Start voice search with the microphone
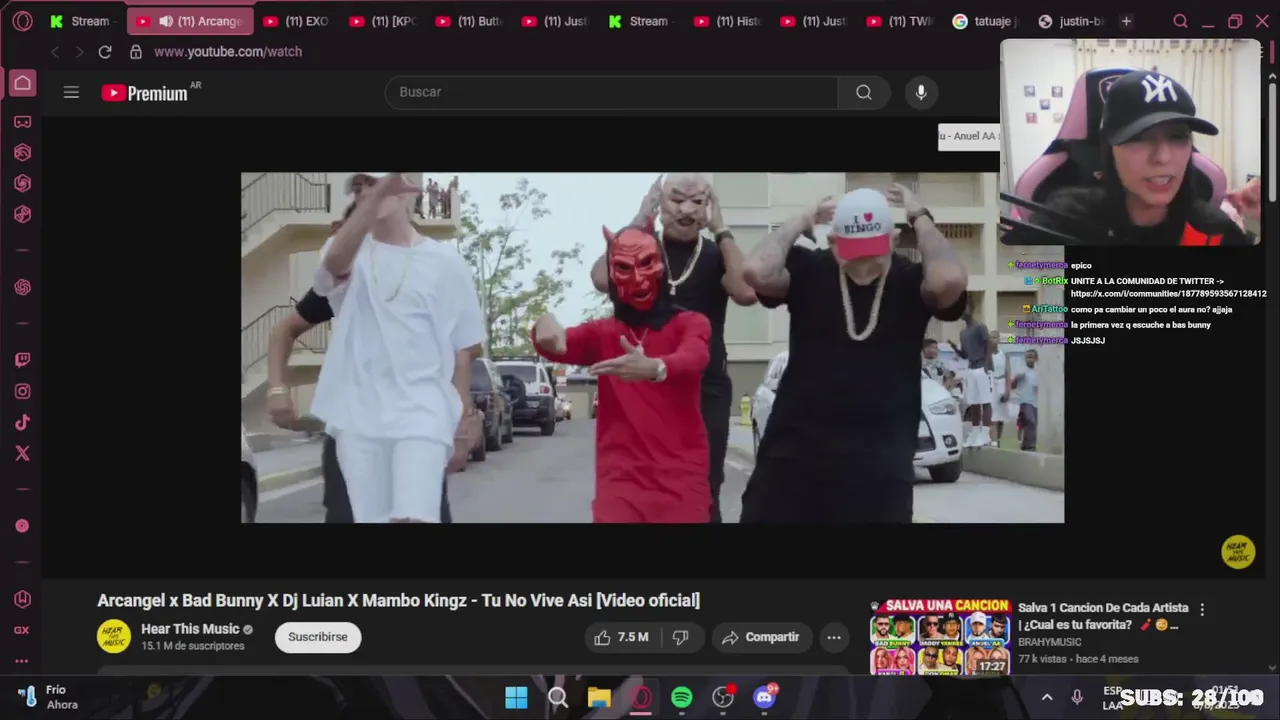The image size is (1280, 720). pos(921,92)
